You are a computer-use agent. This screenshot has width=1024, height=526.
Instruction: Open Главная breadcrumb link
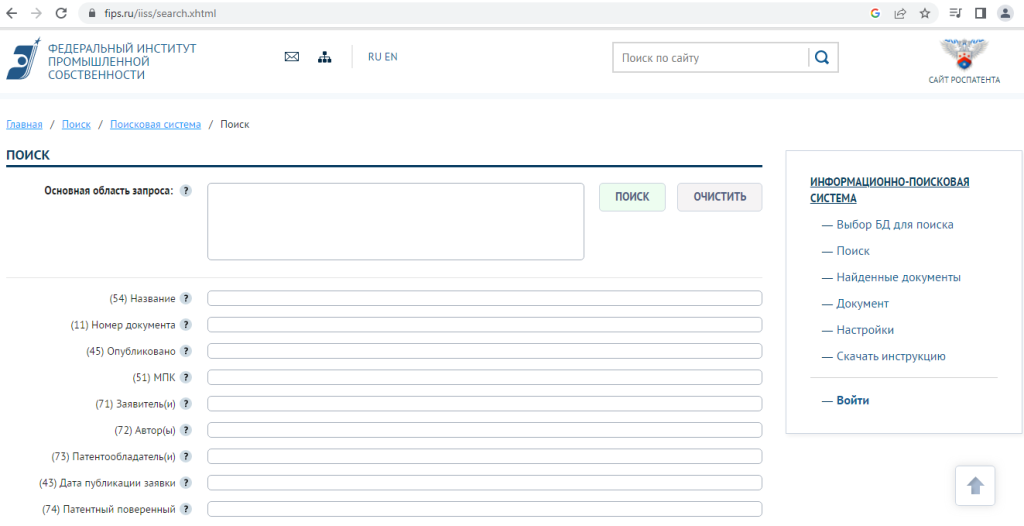click(24, 124)
